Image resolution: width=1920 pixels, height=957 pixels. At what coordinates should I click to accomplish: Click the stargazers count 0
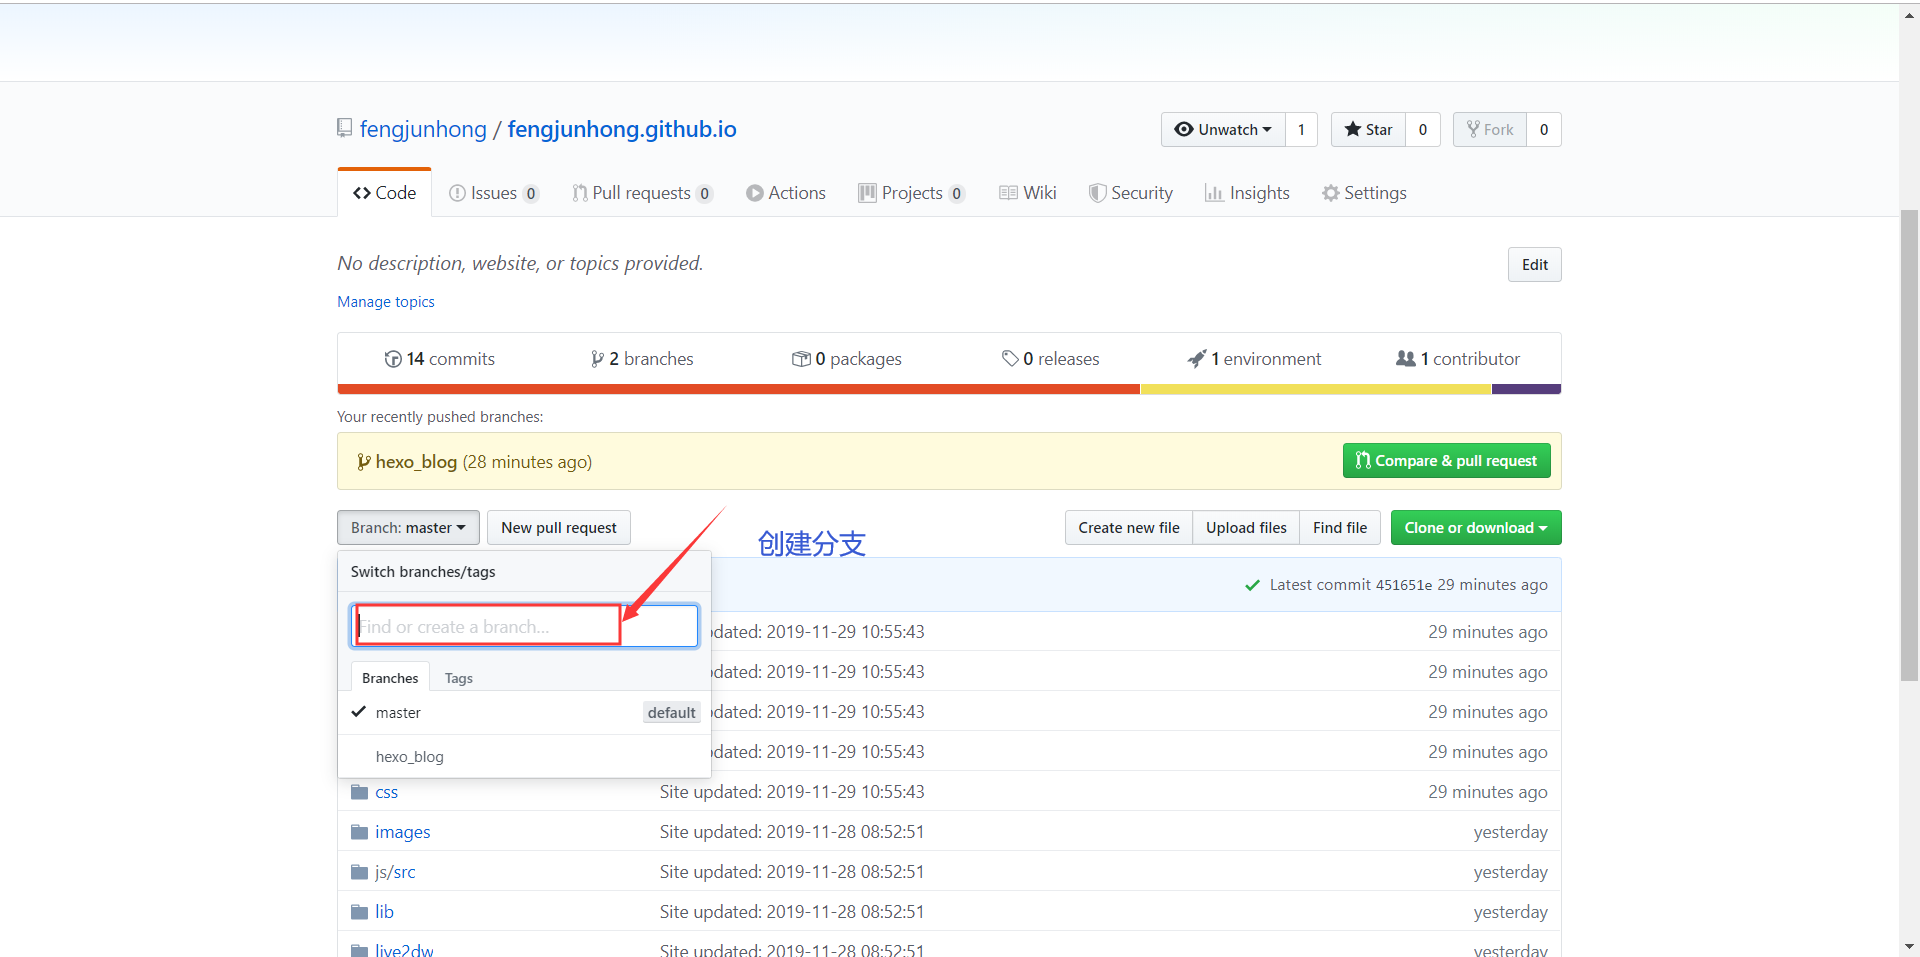[1422, 129]
